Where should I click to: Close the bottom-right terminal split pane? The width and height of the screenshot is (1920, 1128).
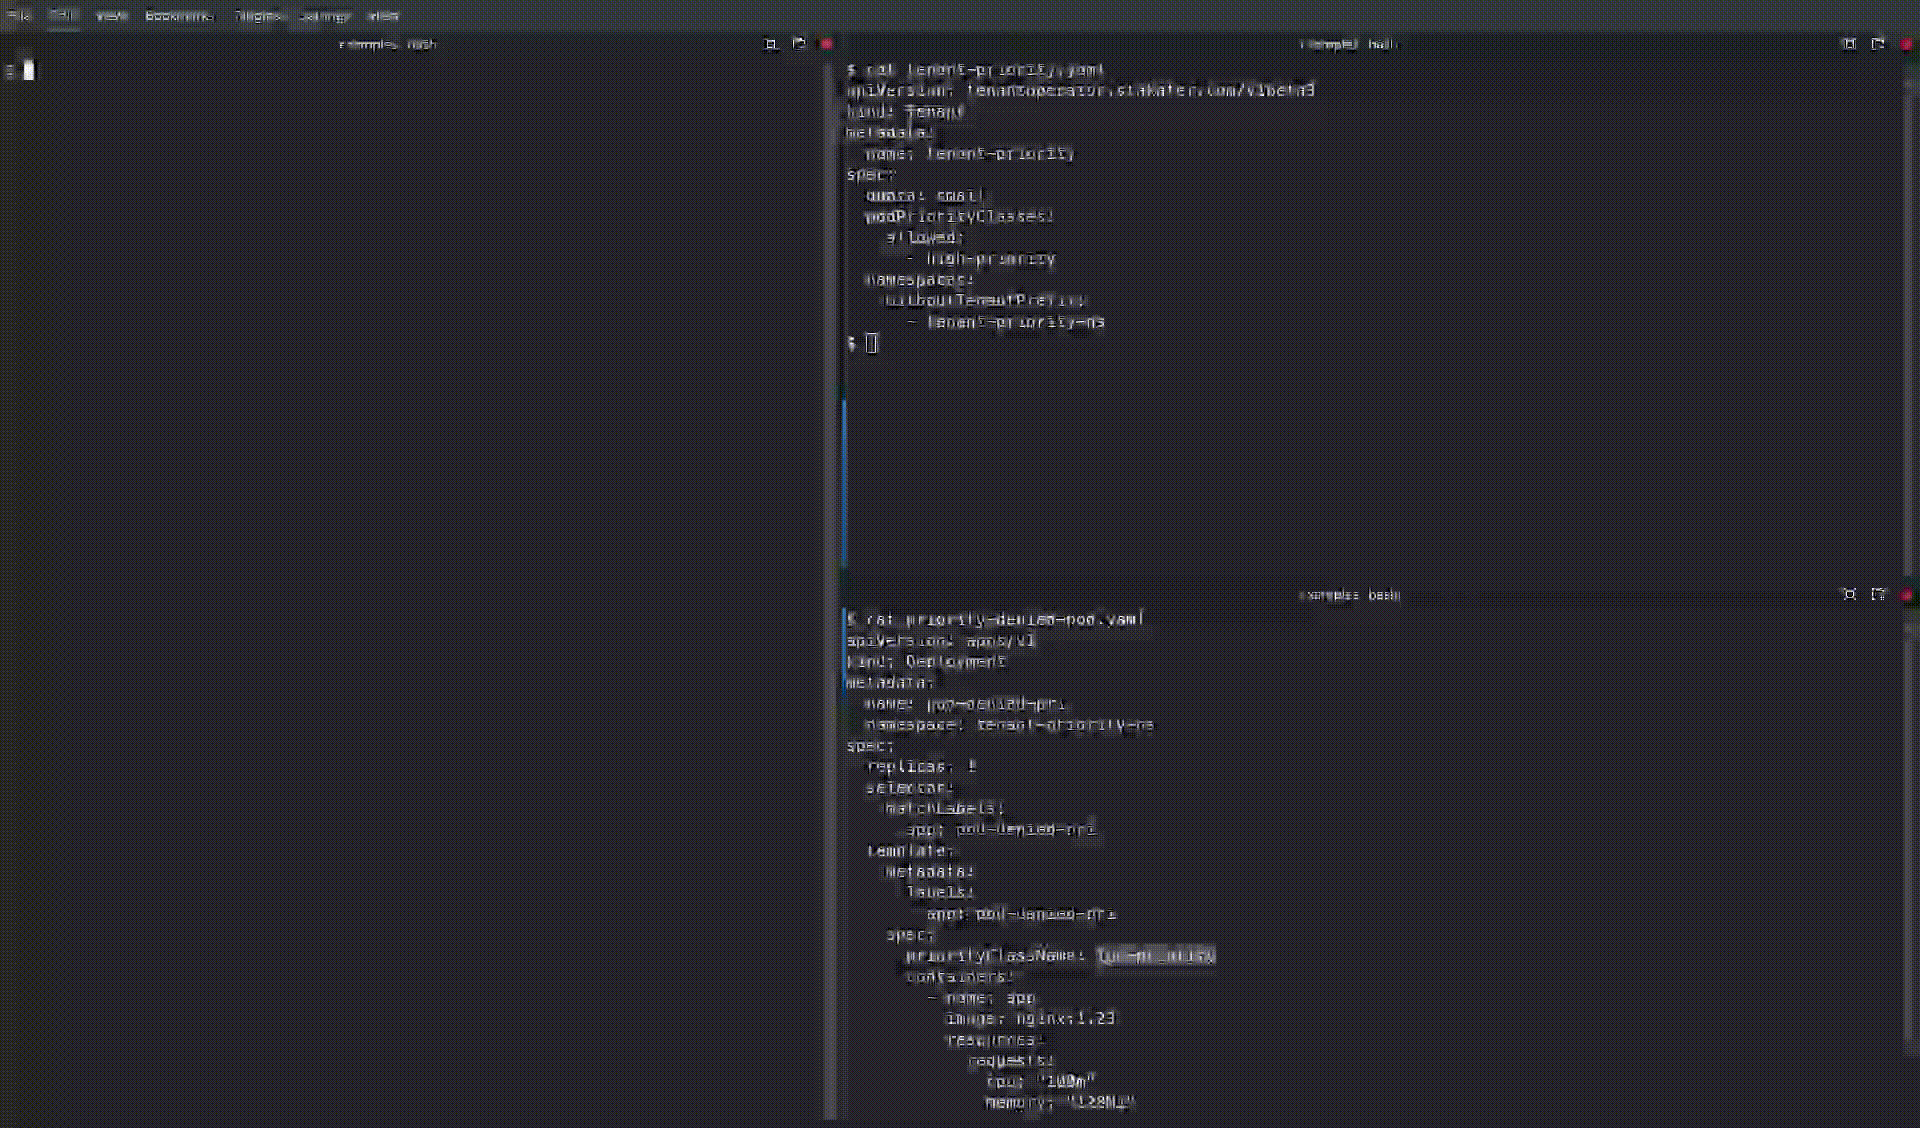tap(1906, 595)
